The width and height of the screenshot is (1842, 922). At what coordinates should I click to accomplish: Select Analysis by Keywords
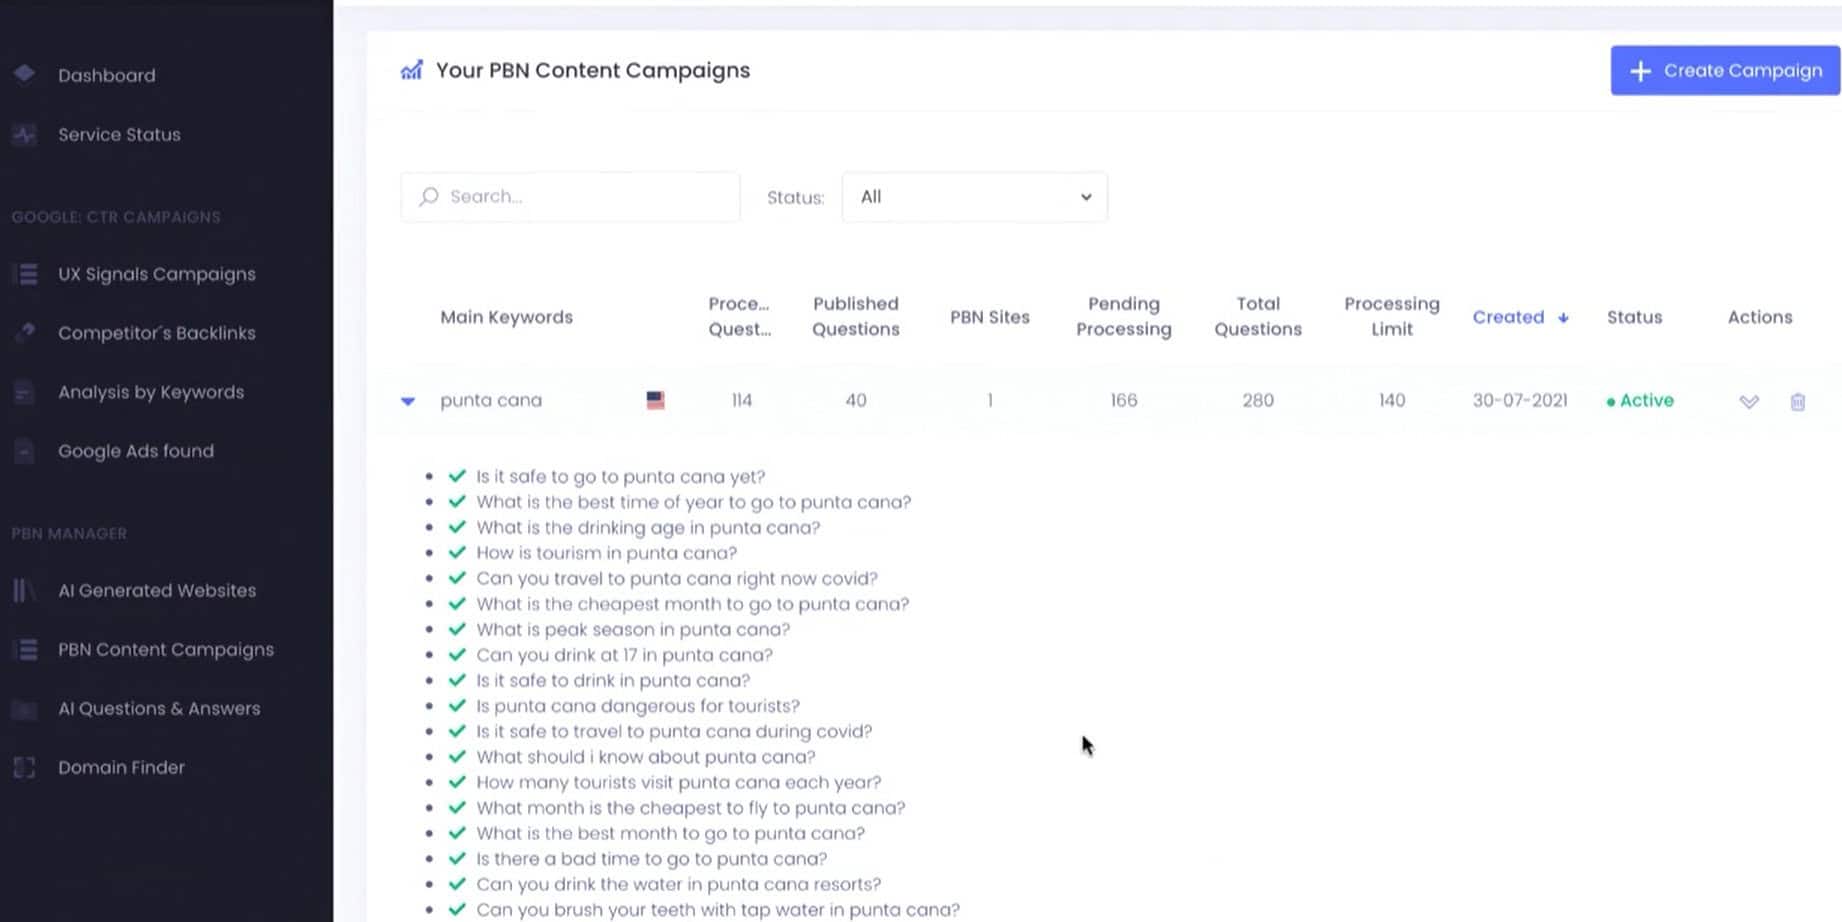click(x=150, y=392)
